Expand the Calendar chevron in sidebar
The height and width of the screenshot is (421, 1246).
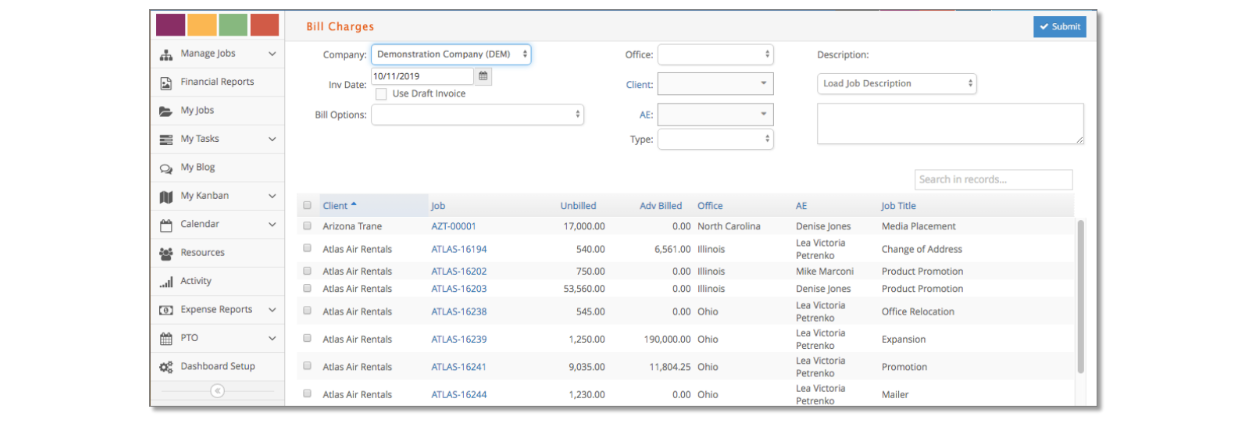pyautogui.click(x=272, y=225)
